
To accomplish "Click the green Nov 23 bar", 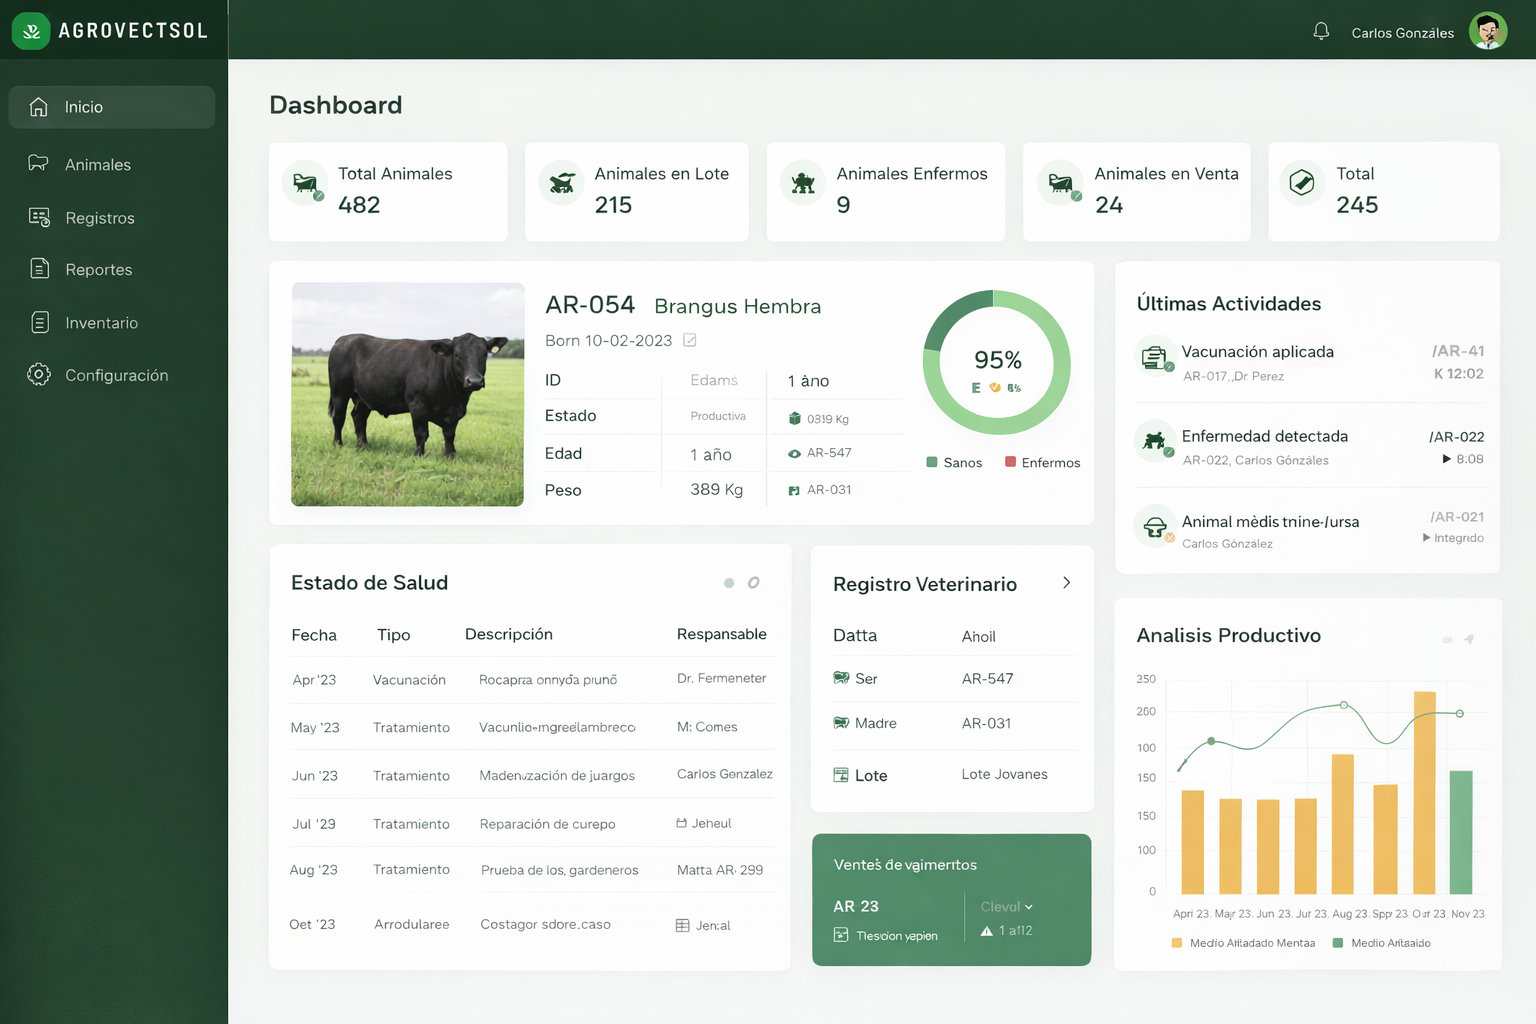I will (x=1461, y=832).
